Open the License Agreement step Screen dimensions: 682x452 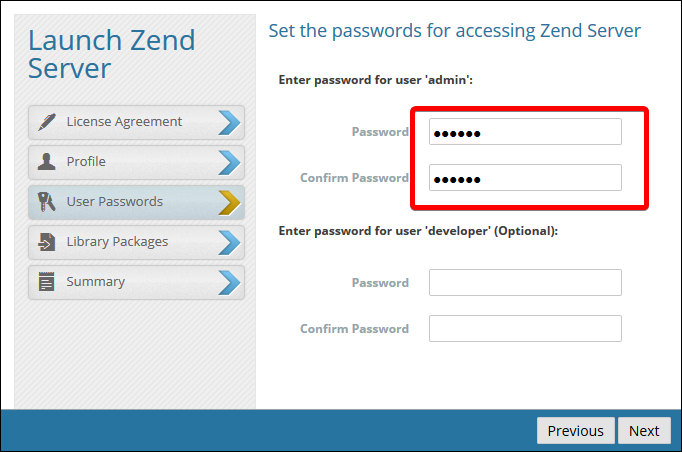(x=124, y=122)
